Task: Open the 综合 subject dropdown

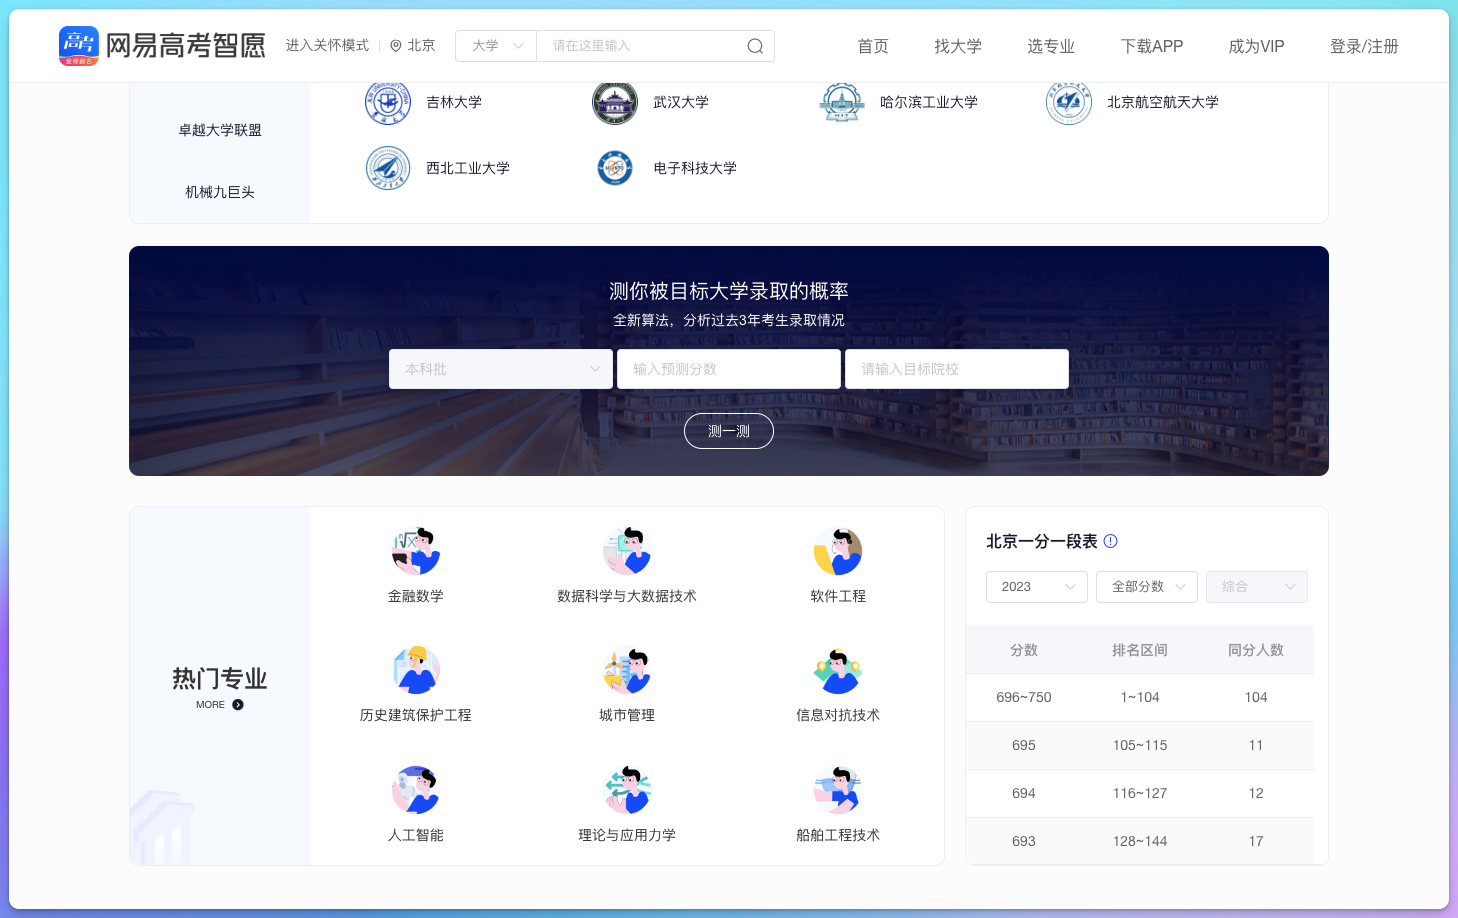Action: tap(1256, 587)
